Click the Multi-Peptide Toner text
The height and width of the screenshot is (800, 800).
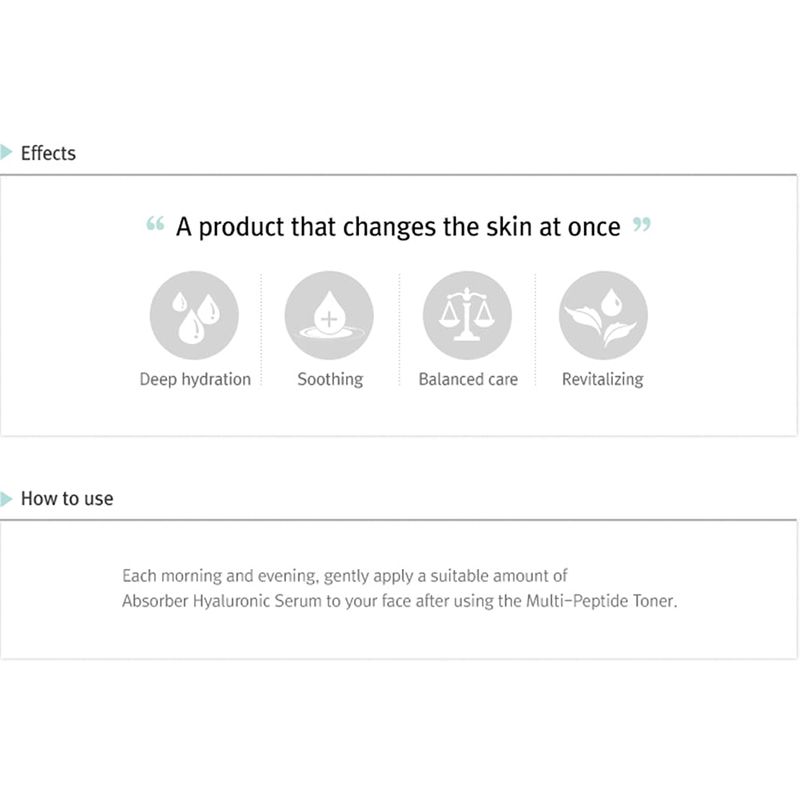(x=601, y=601)
